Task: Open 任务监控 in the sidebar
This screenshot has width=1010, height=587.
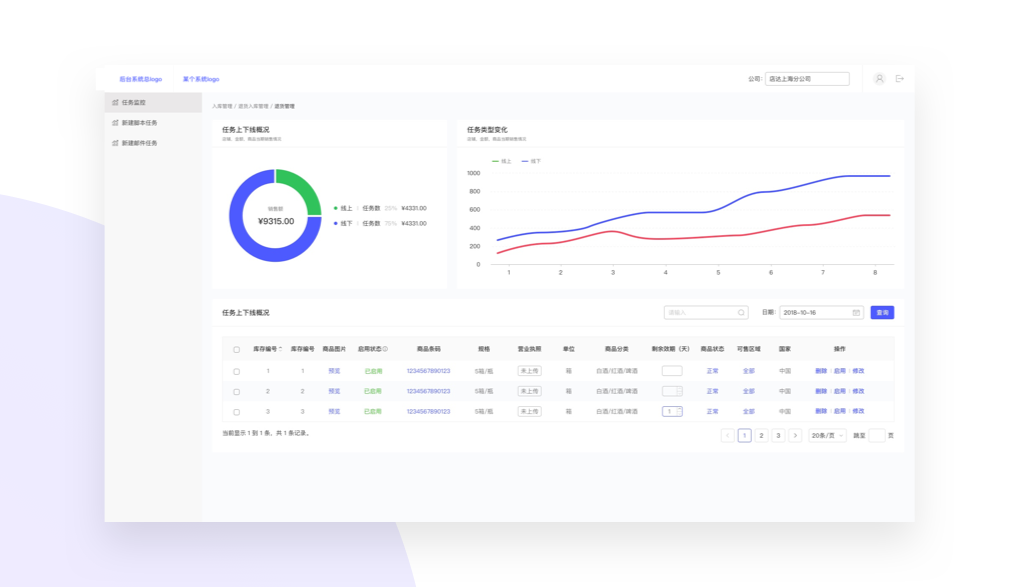Action: (x=153, y=102)
